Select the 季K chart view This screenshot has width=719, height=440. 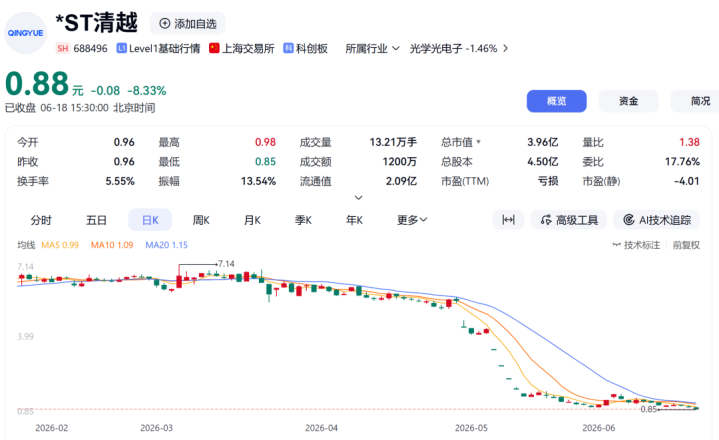click(x=303, y=220)
